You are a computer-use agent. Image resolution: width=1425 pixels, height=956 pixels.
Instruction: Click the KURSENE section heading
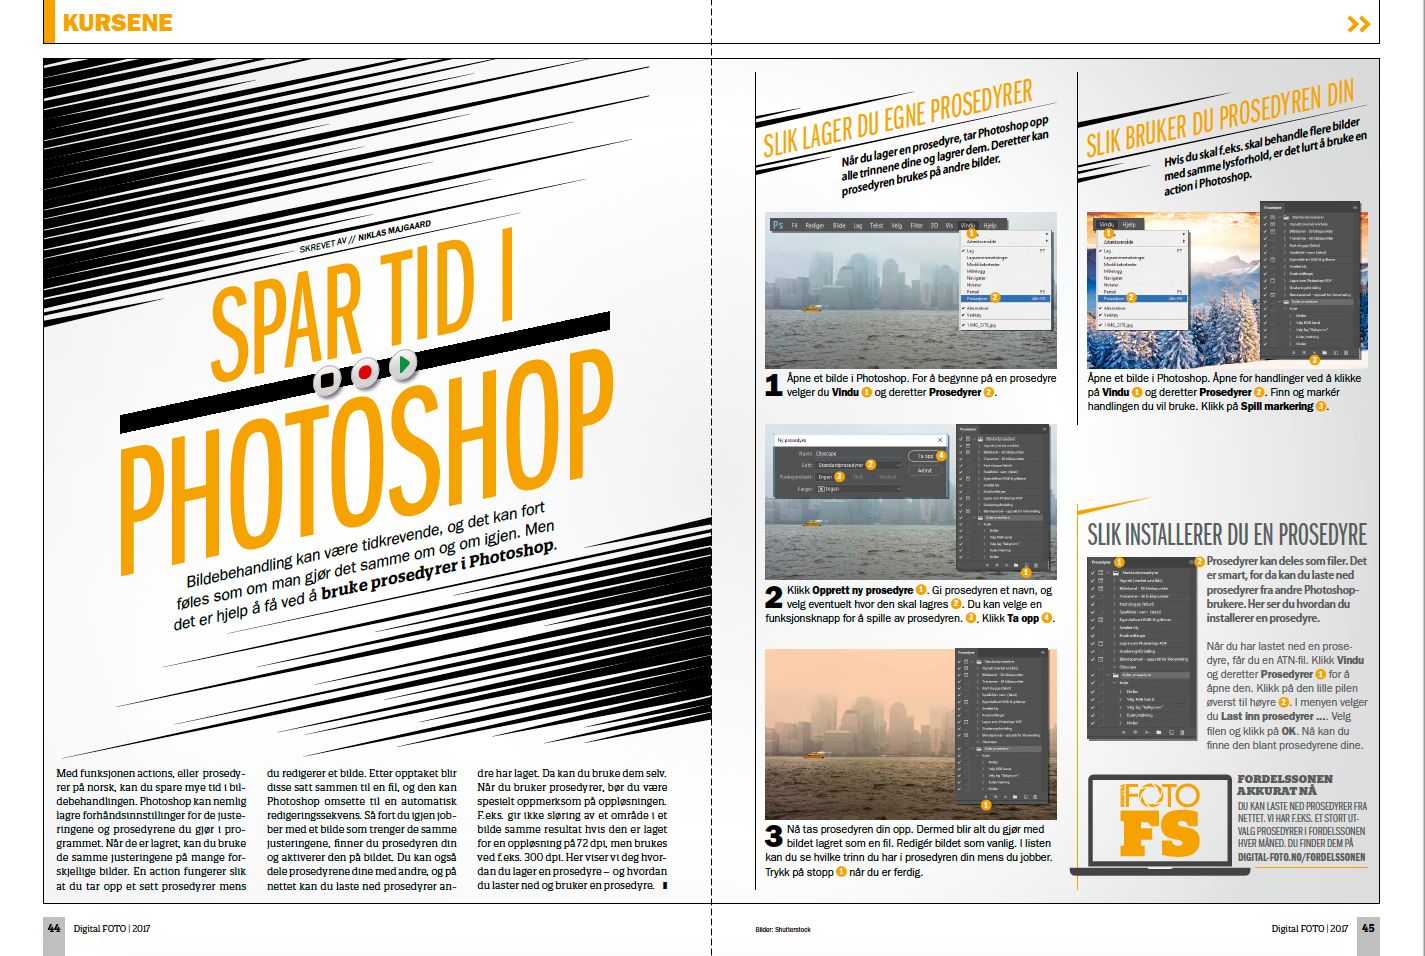pos(118,22)
